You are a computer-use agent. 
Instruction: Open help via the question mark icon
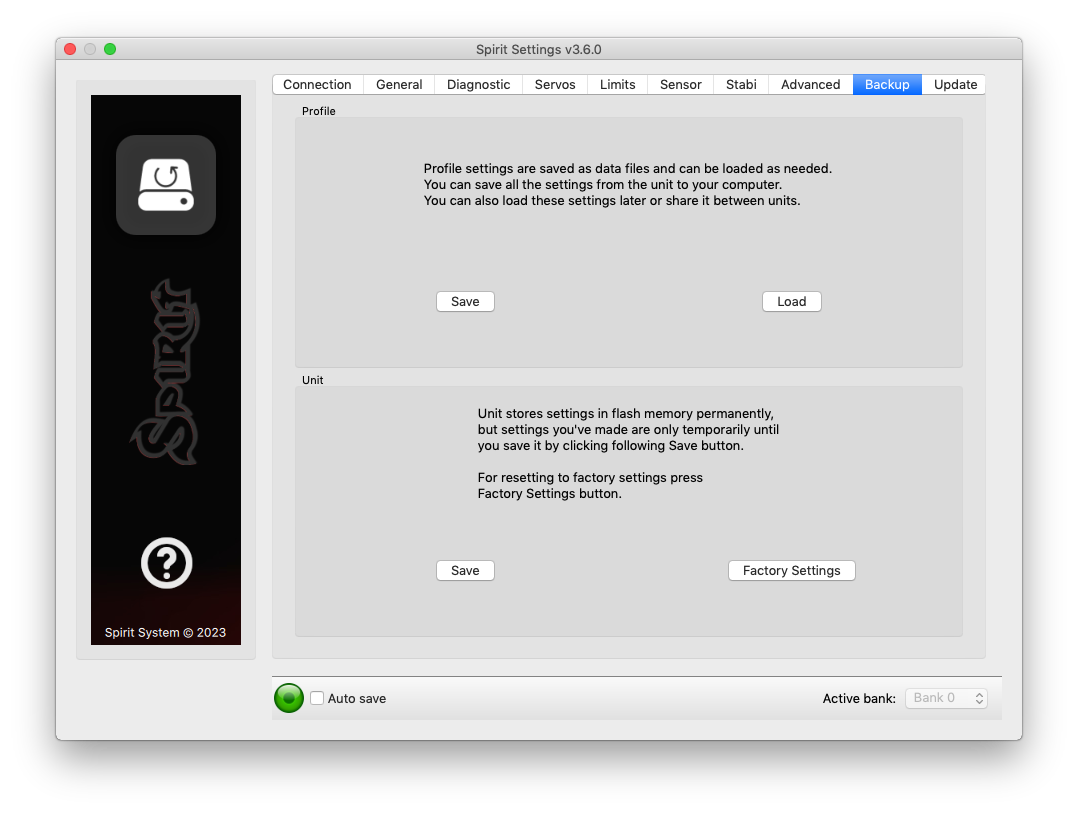[x=166, y=563]
